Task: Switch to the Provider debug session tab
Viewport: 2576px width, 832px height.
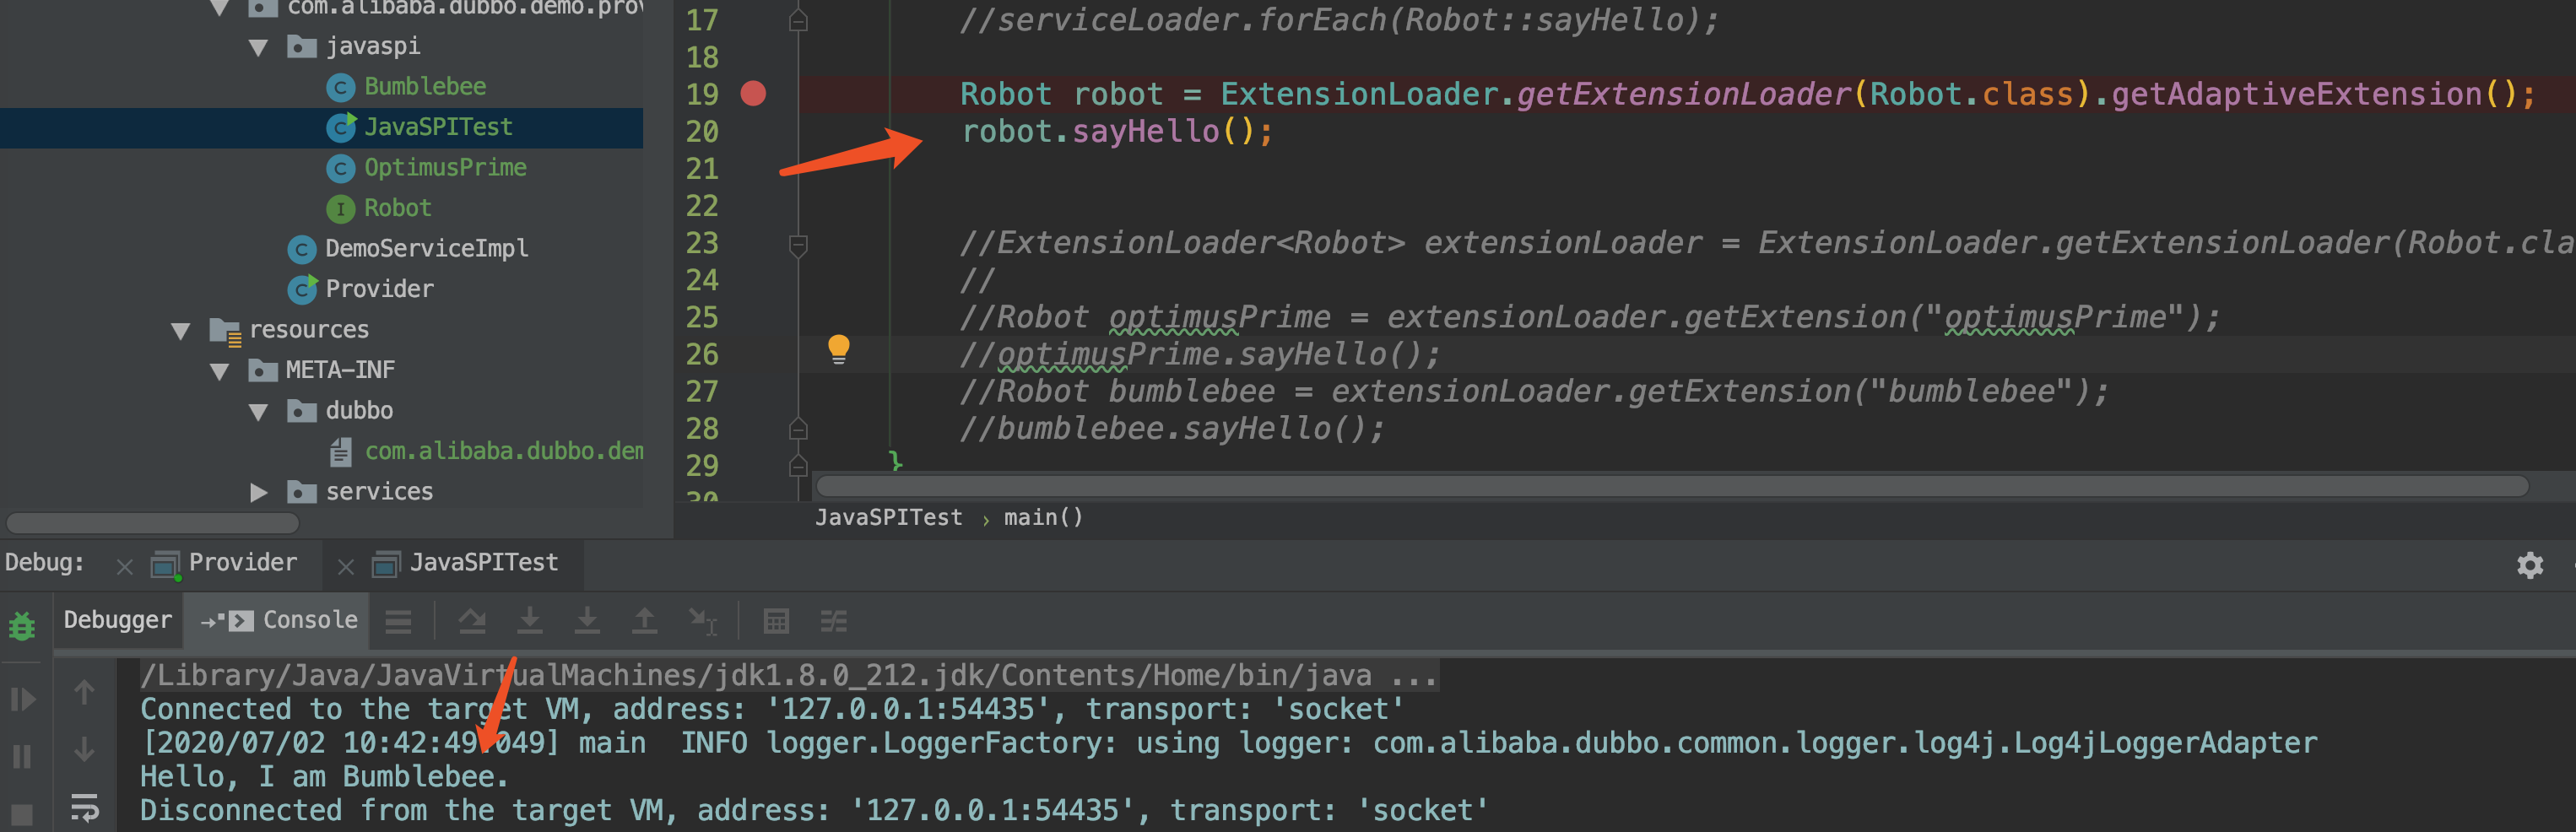Action: click(x=243, y=562)
